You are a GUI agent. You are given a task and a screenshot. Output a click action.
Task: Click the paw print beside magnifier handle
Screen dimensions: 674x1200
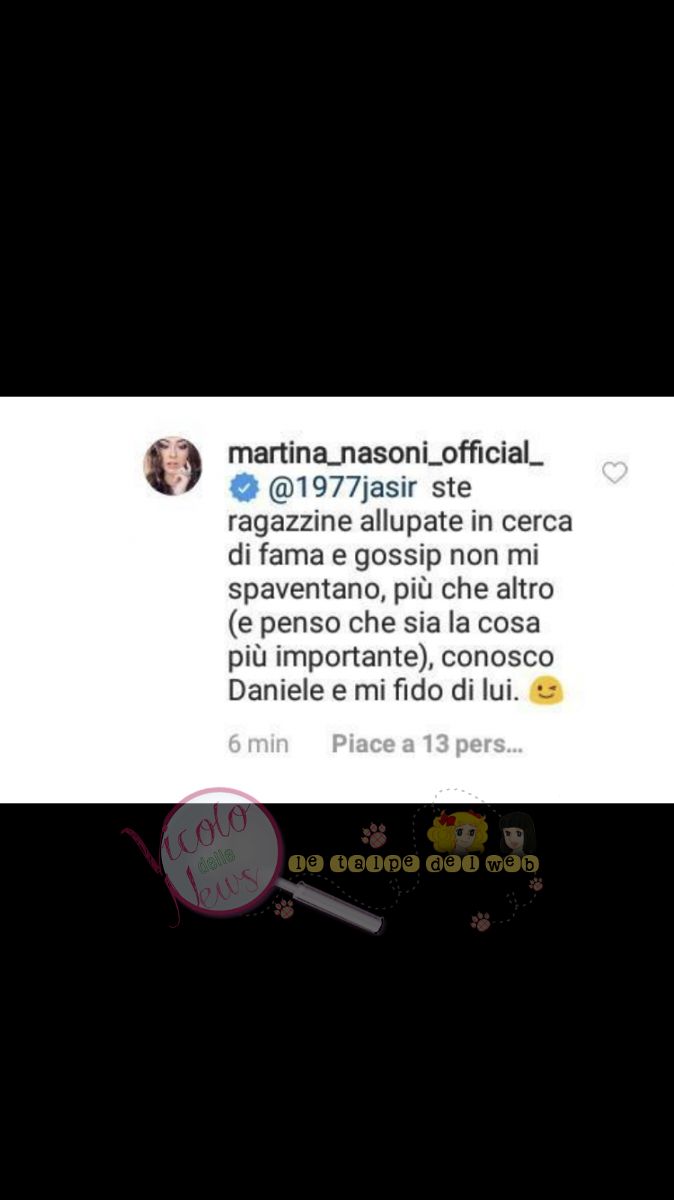pyautogui.click(x=285, y=908)
